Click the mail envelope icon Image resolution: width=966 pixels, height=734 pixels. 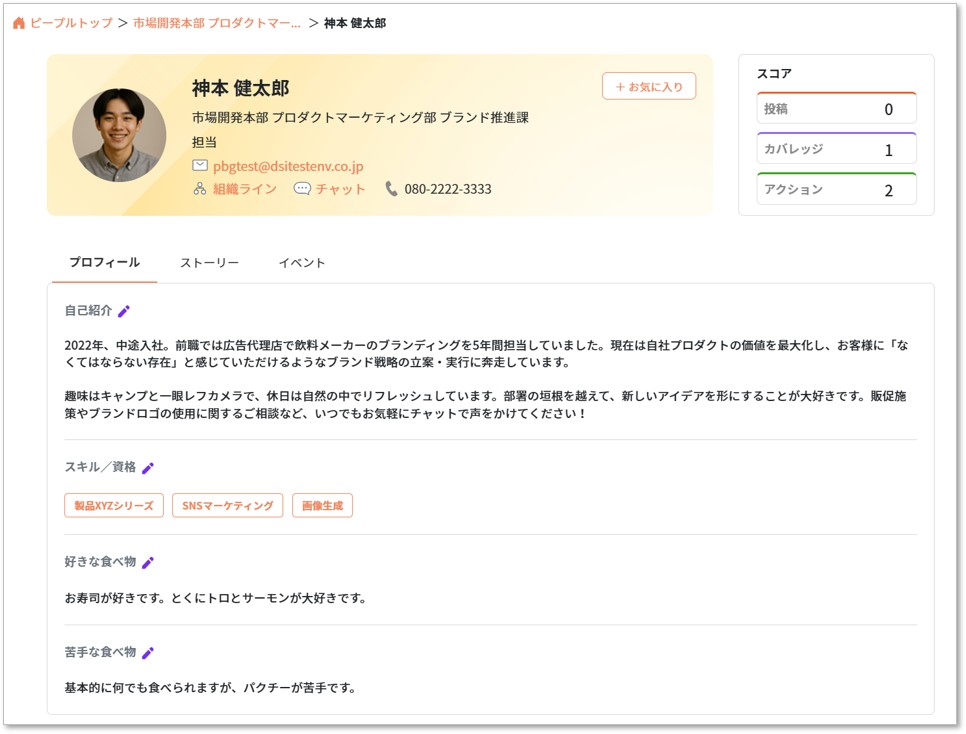point(200,165)
